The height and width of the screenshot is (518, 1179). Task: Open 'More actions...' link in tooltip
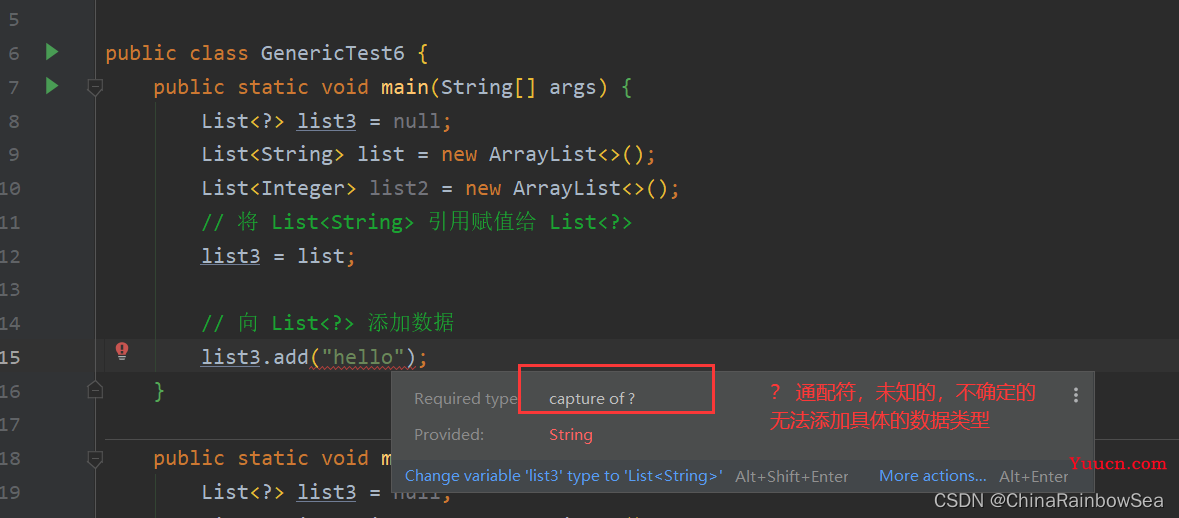(932, 476)
